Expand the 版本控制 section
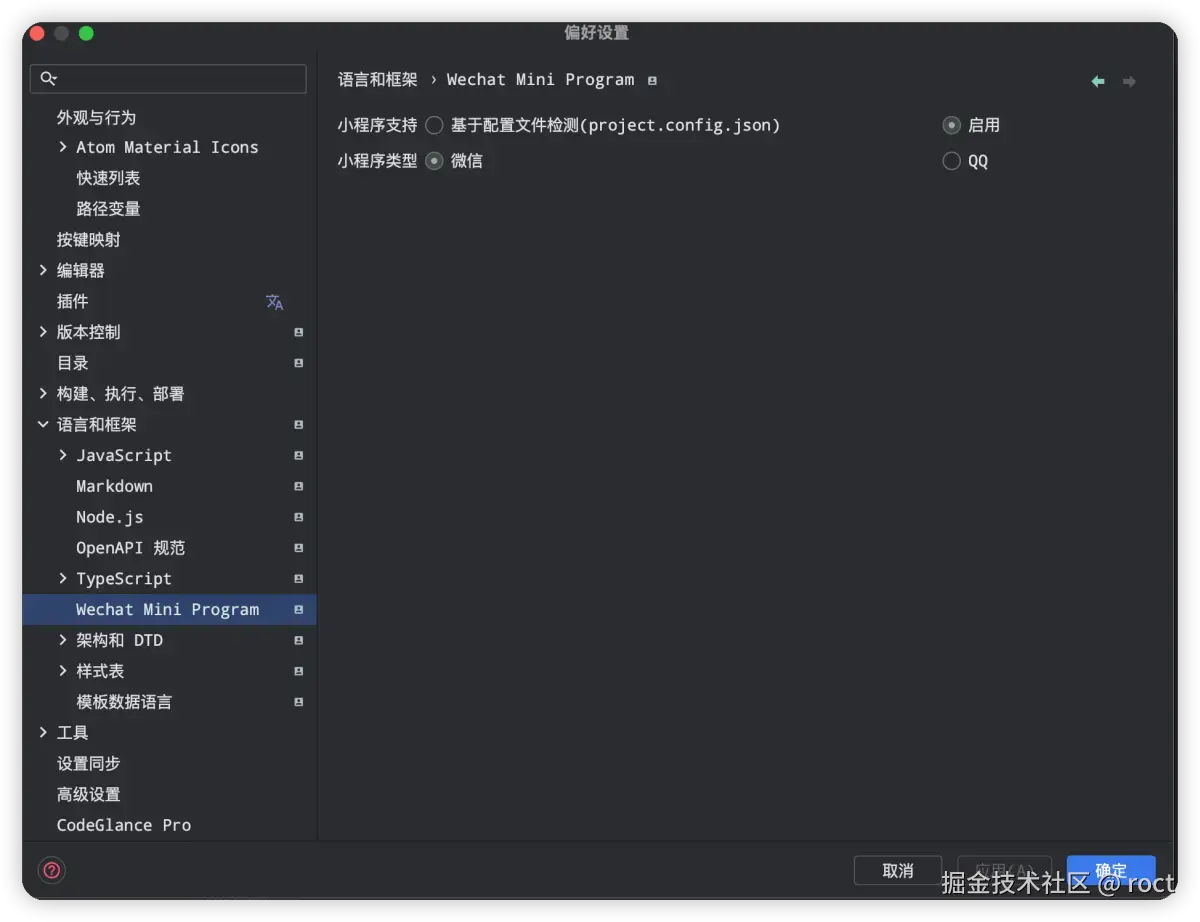The image size is (1200, 922). pos(43,332)
